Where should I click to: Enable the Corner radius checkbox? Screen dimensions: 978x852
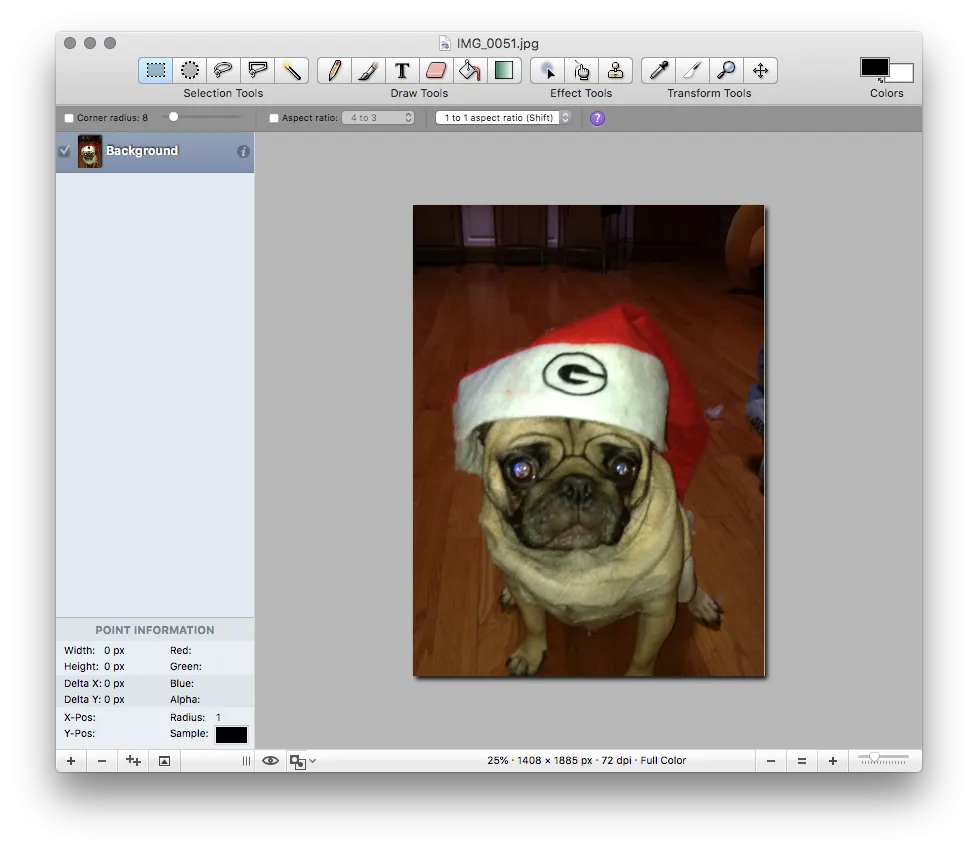pos(68,117)
